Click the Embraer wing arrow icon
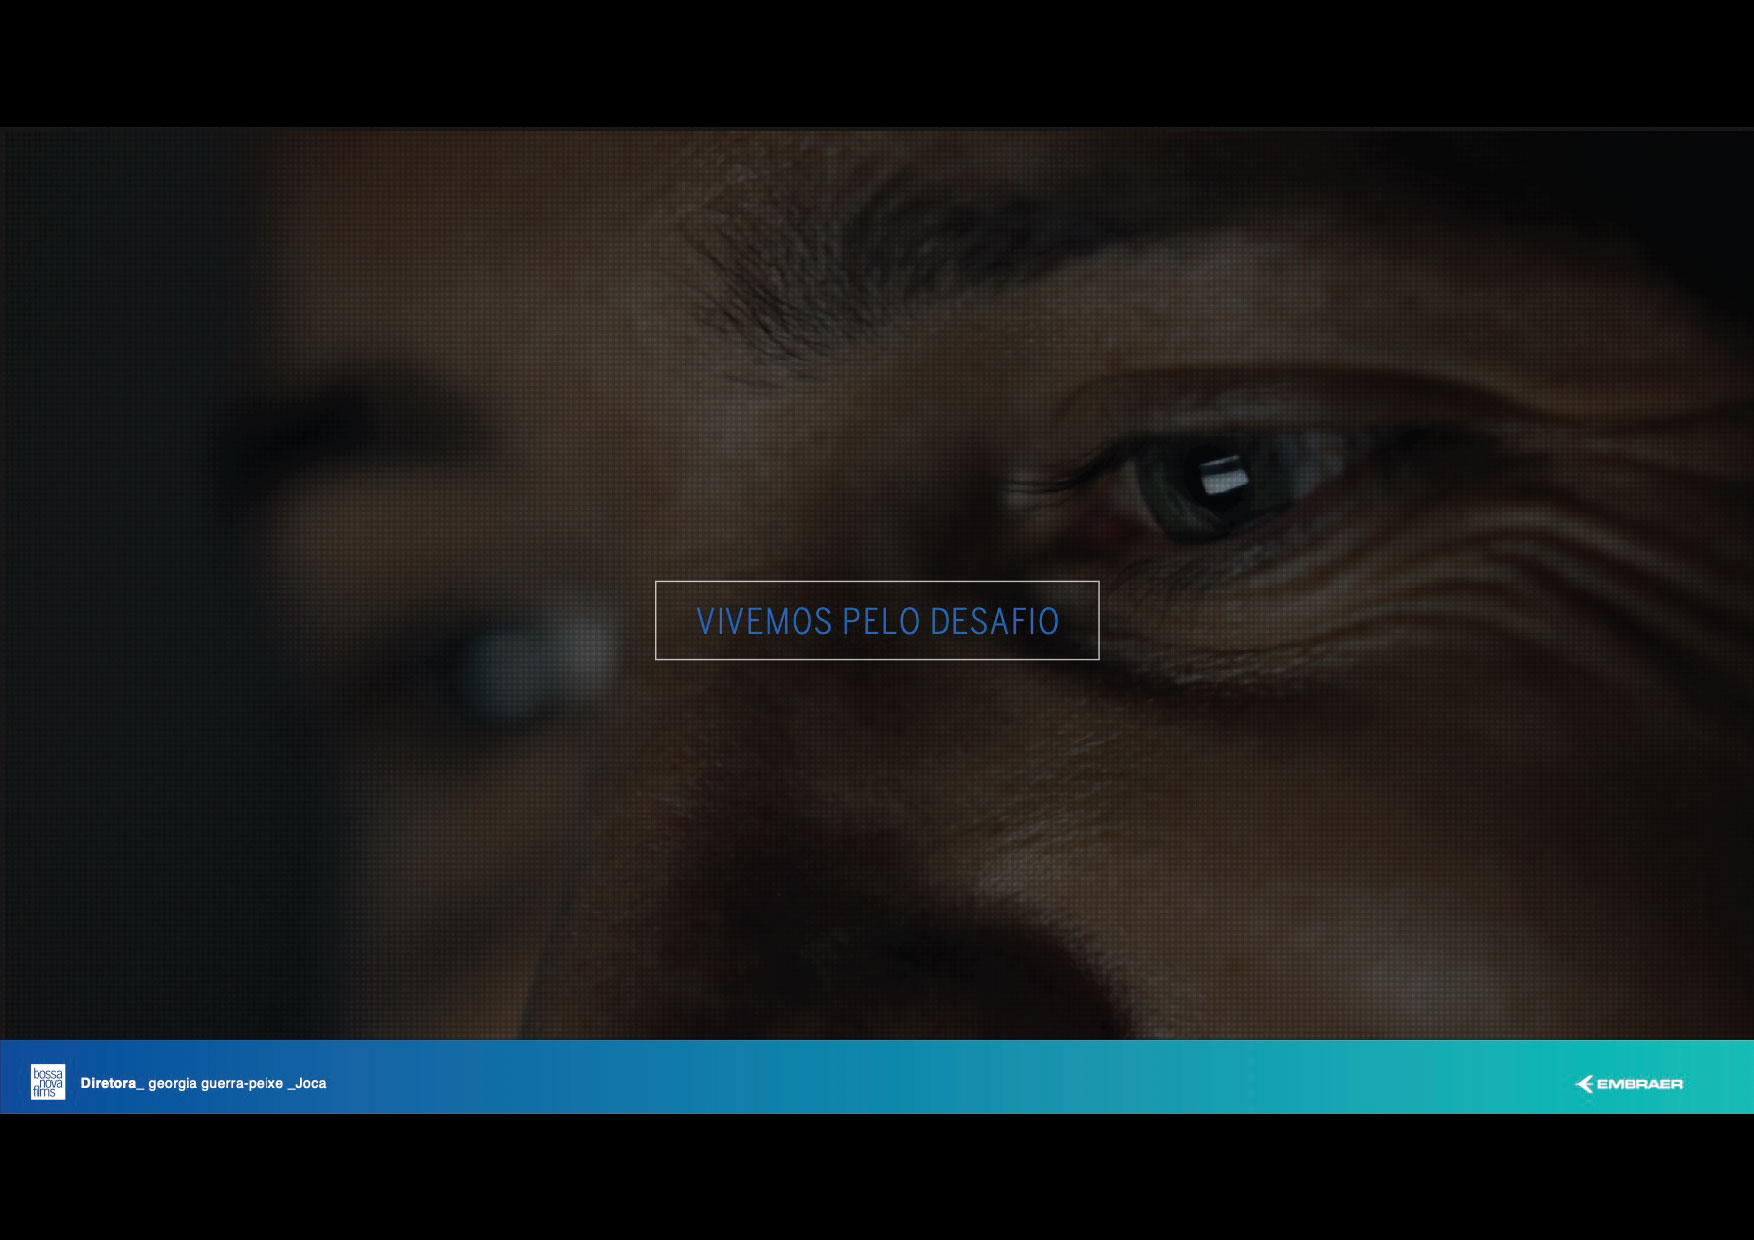The image size is (1754, 1240). point(1584,1084)
